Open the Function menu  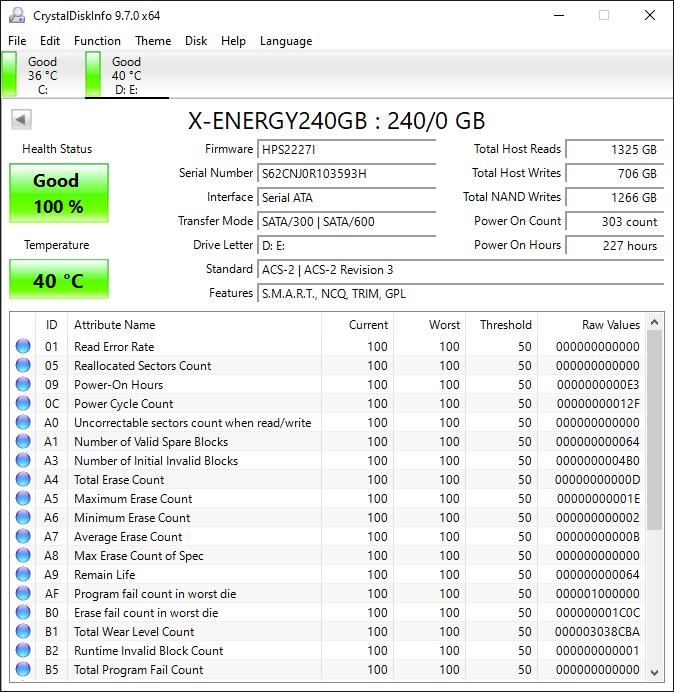[x=97, y=41]
